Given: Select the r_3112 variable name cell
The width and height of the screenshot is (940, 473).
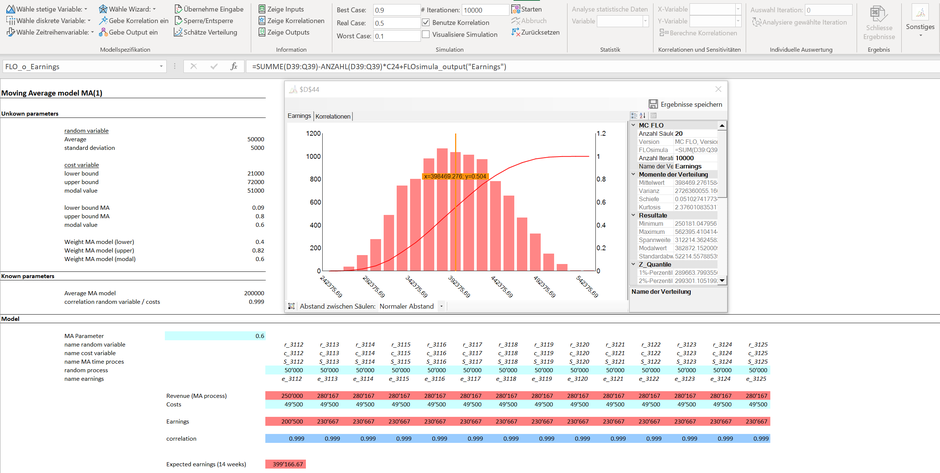Looking at the screenshot, I should pos(295,345).
